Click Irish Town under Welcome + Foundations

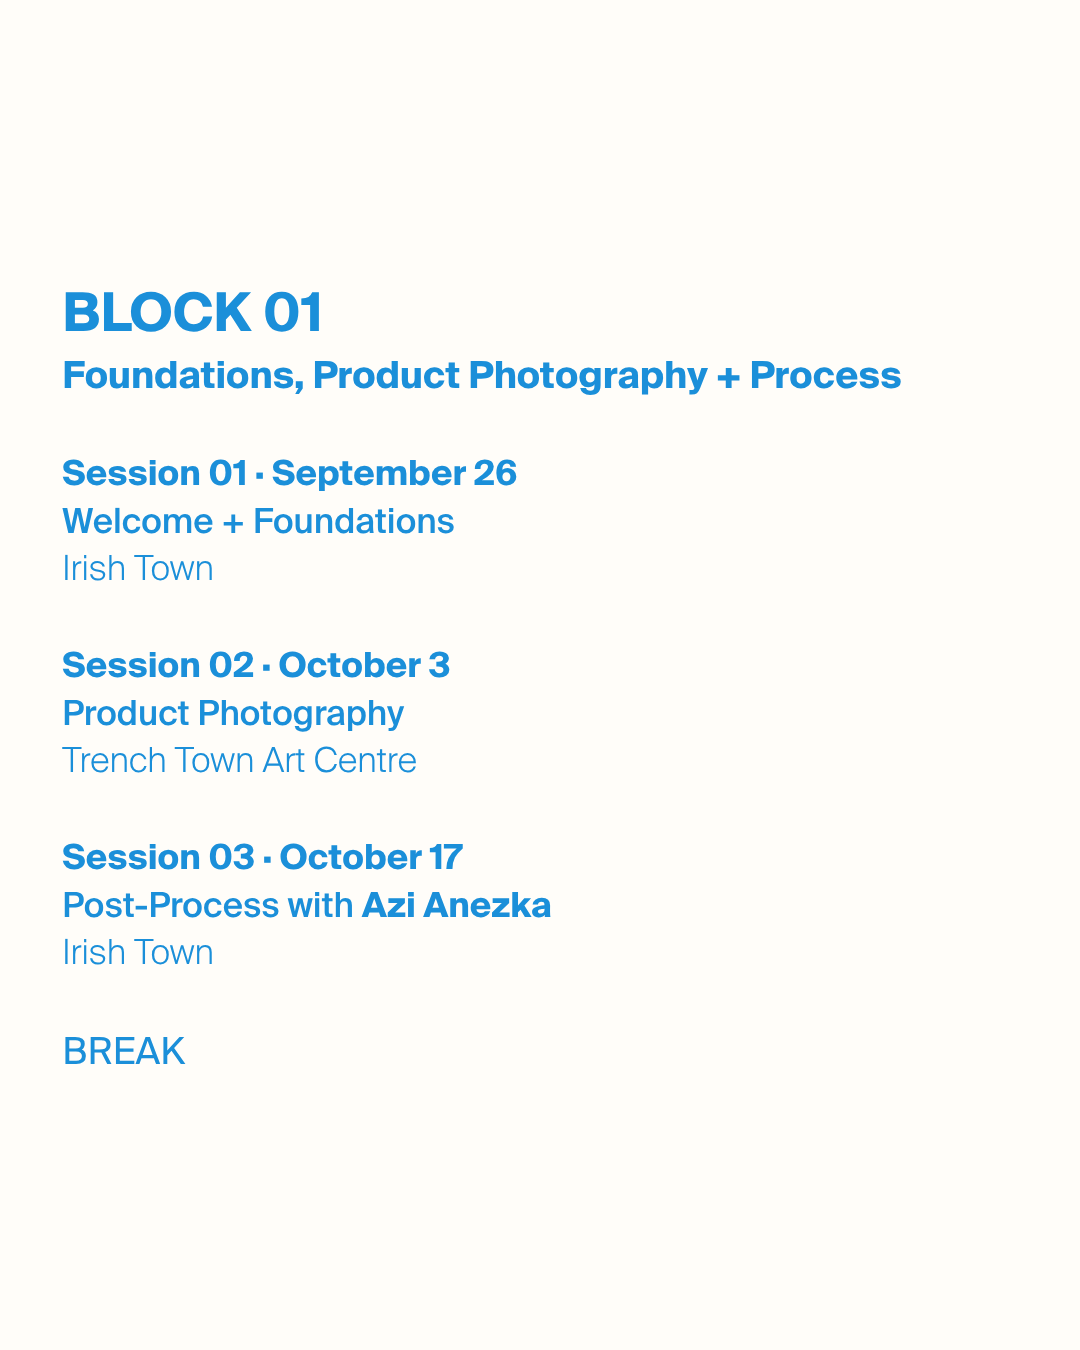(x=138, y=569)
